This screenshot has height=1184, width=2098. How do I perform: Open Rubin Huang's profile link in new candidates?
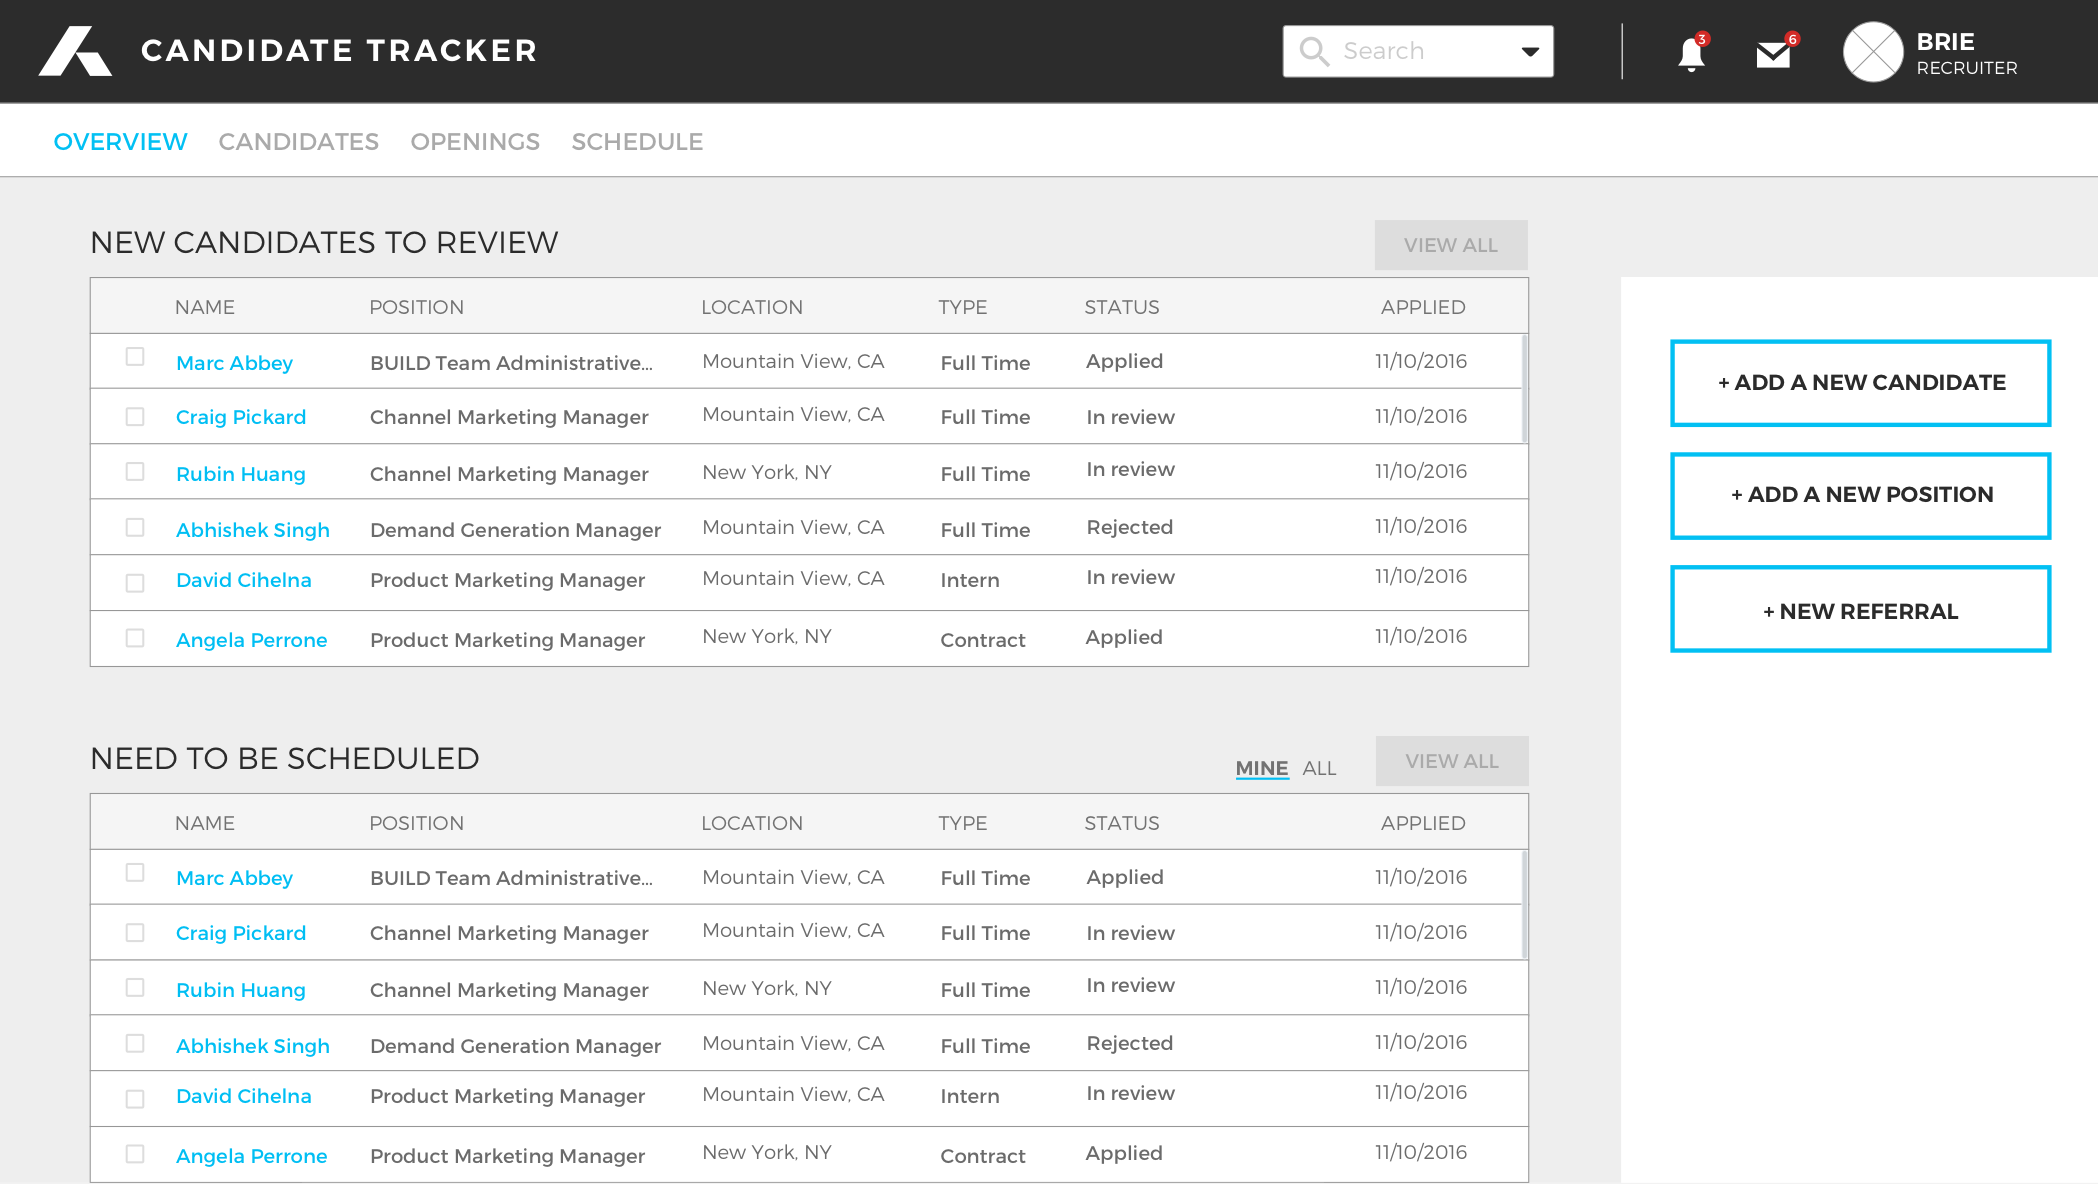240,474
